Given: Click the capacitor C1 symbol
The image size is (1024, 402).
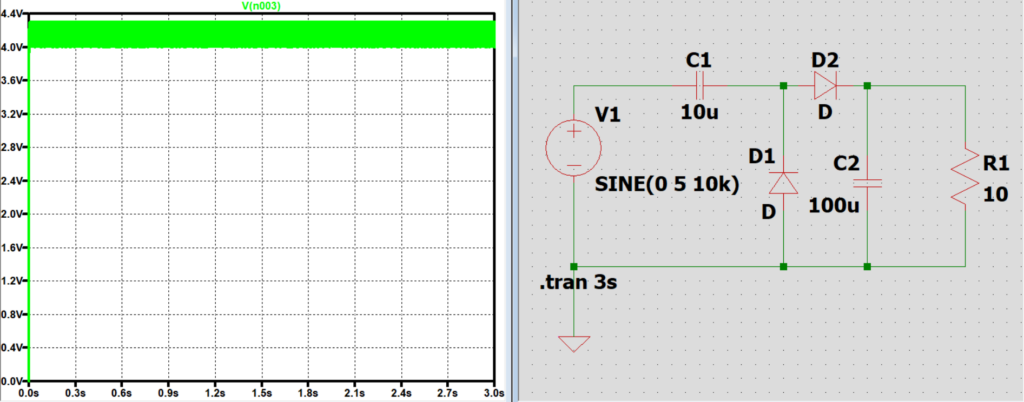Looking at the screenshot, I should 699,85.
